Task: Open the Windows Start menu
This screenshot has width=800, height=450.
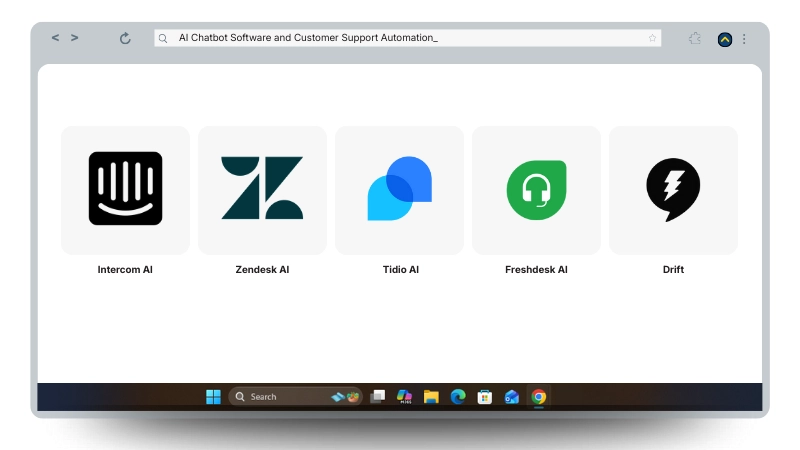Action: pyautogui.click(x=213, y=396)
